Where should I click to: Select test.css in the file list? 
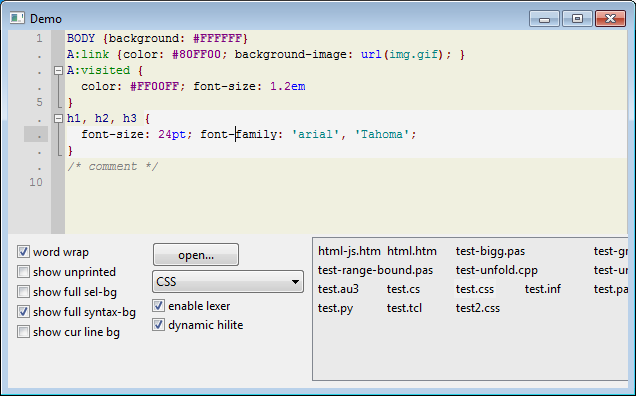point(475,289)
